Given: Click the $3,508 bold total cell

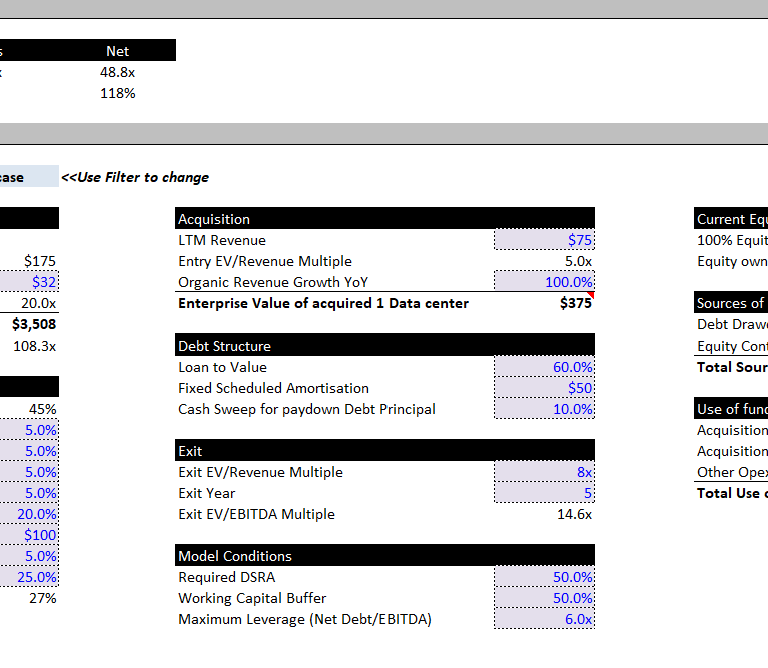Looking at the screenshot, I should click(x=34, y=324).
